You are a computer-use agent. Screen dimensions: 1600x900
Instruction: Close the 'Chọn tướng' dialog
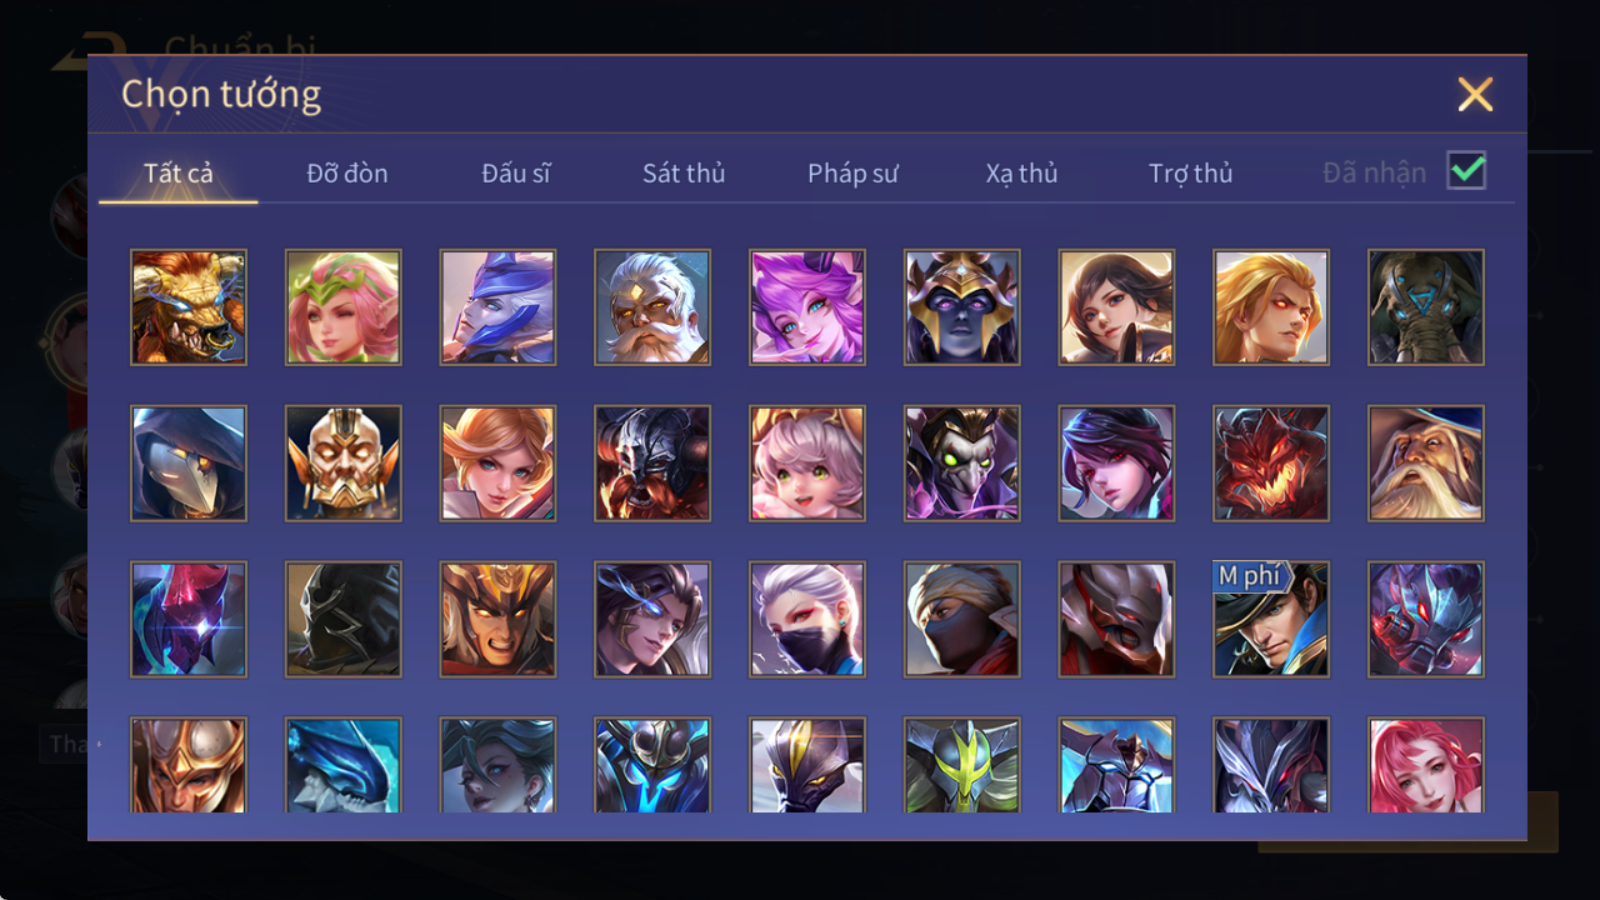1475,94
